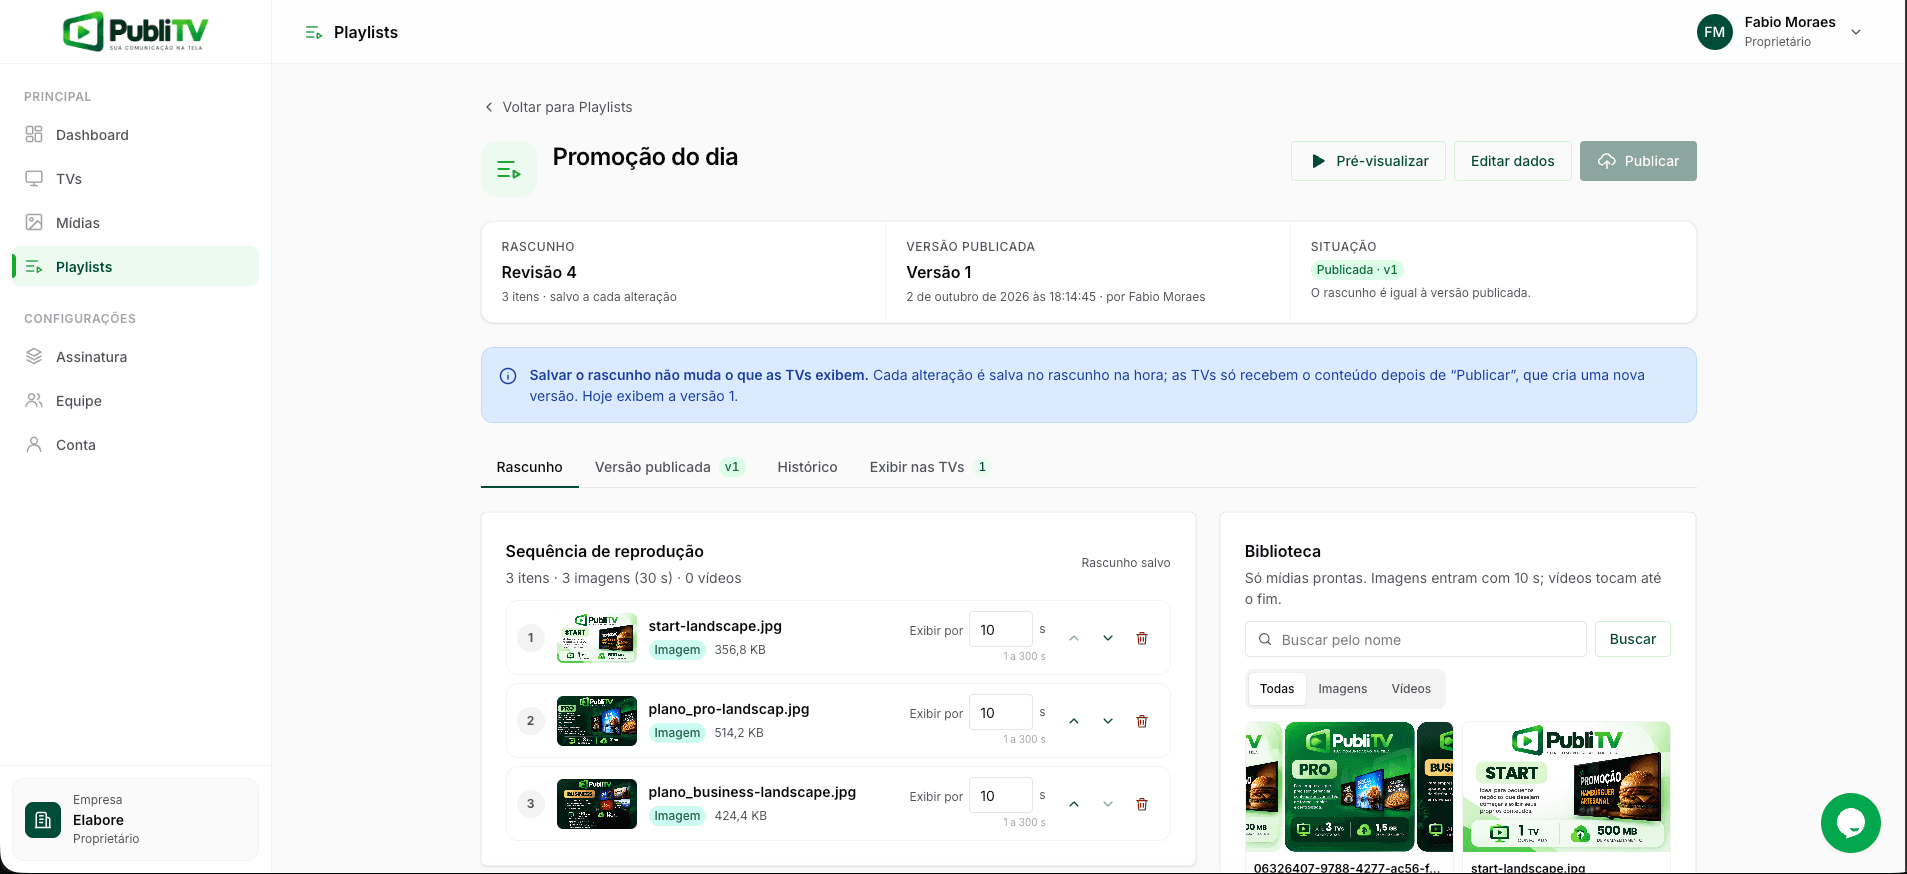Click Buscar in the library

tap(1632, 639)
